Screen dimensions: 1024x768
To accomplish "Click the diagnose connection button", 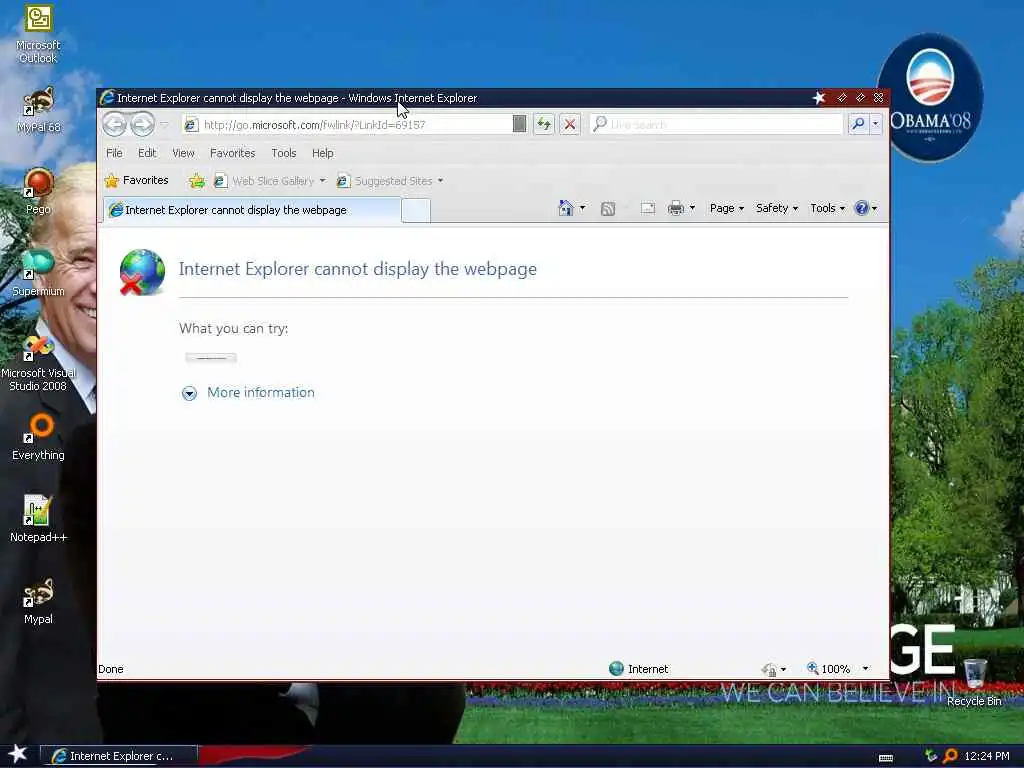I will tap(211, 358).
